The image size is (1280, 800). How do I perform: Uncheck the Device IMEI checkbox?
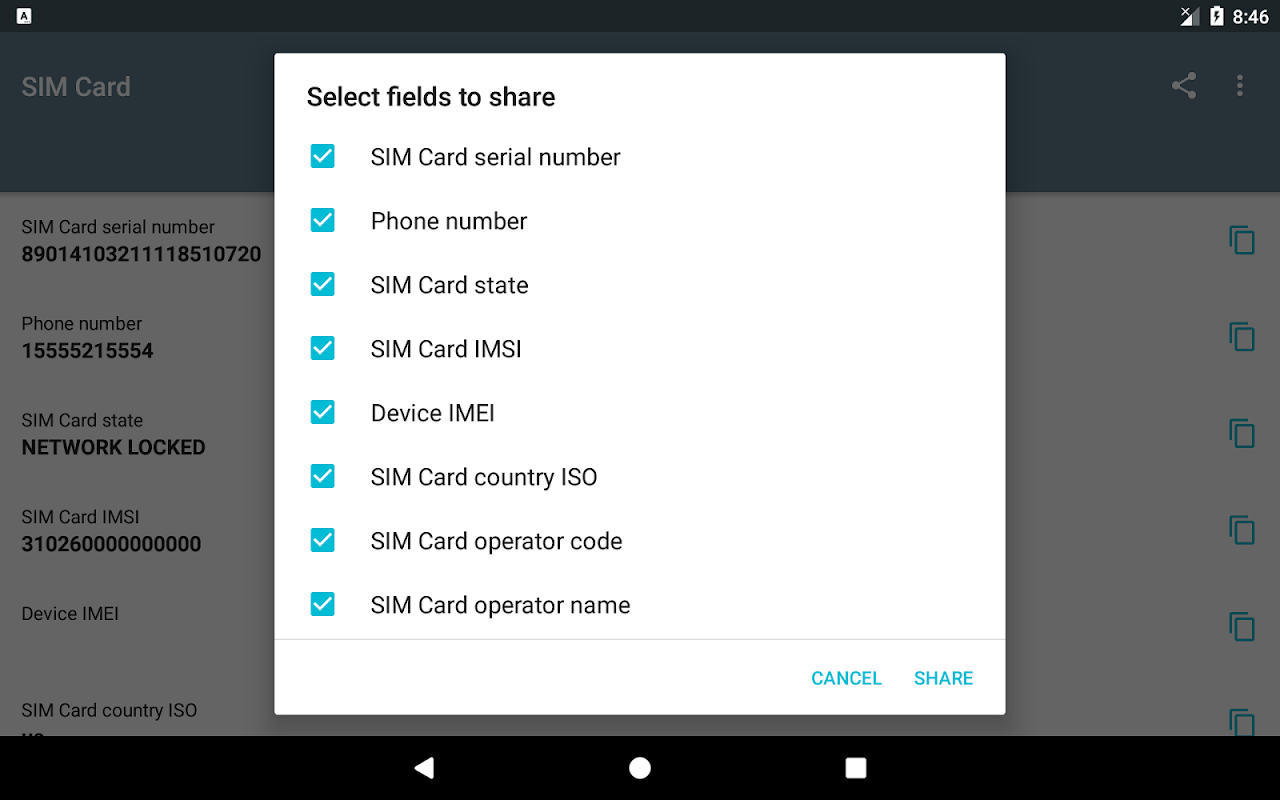tap(322, 412)
